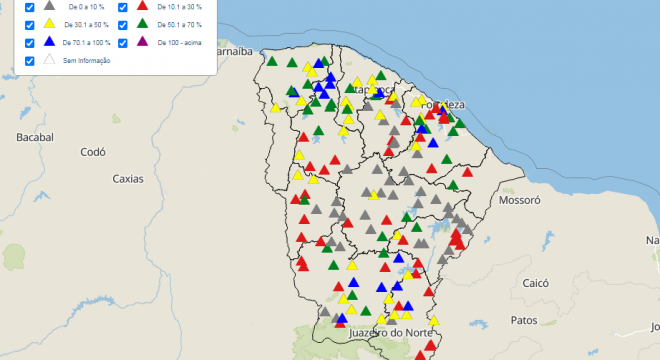Click green triangle marker nearest Parnaíba label

(x=272, y=61)
